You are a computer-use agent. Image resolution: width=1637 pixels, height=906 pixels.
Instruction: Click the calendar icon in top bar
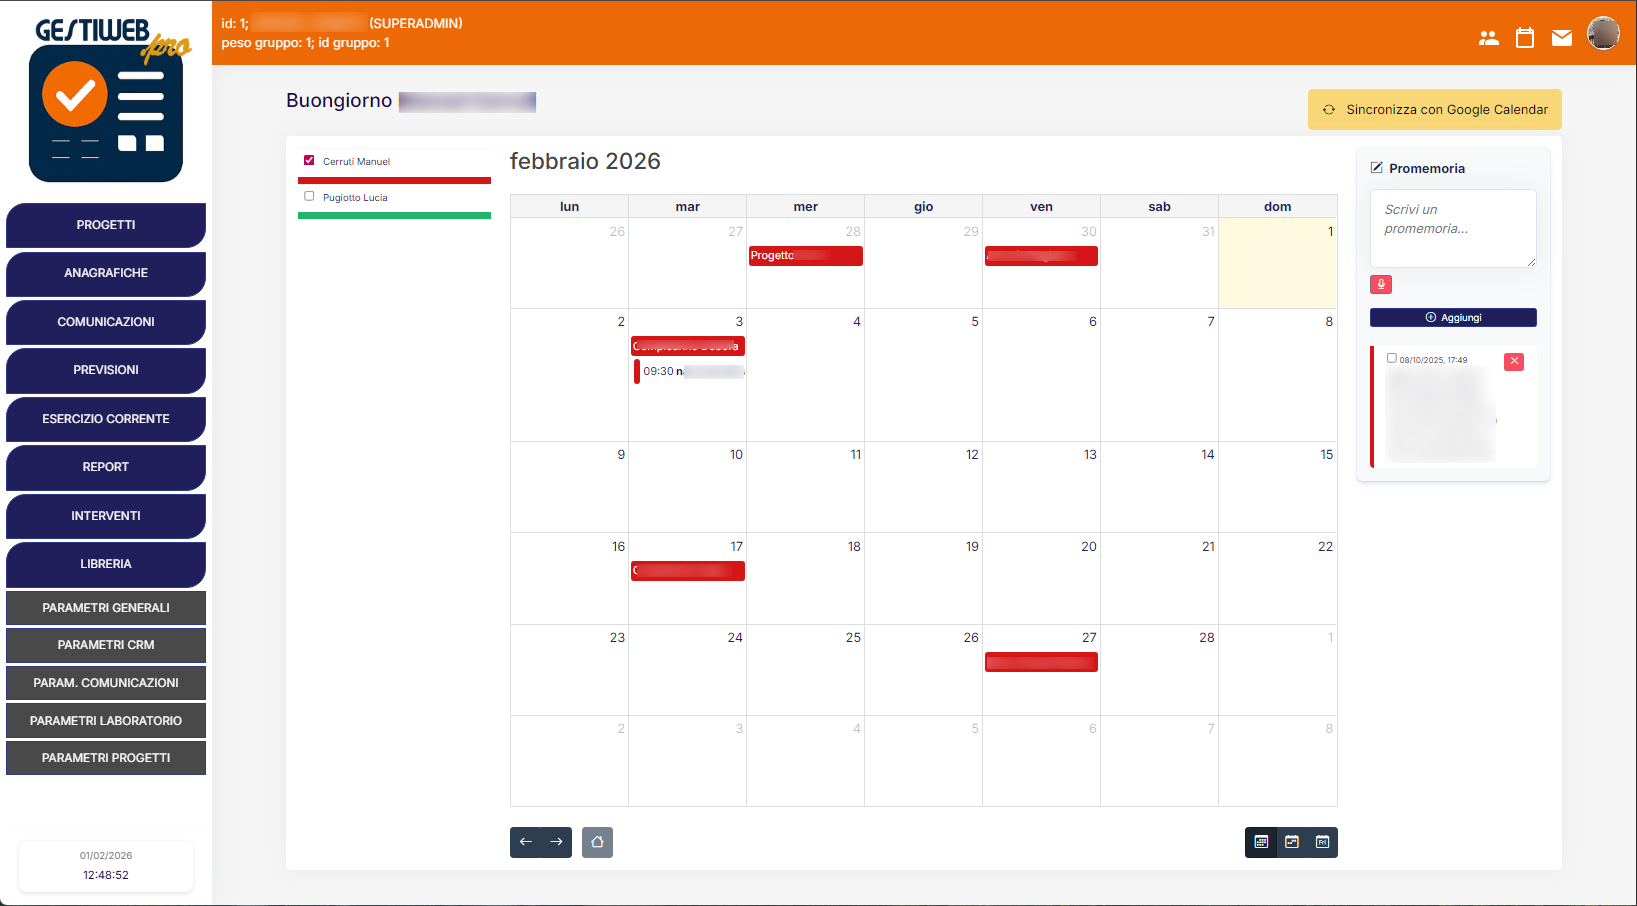coord(1525,38)
